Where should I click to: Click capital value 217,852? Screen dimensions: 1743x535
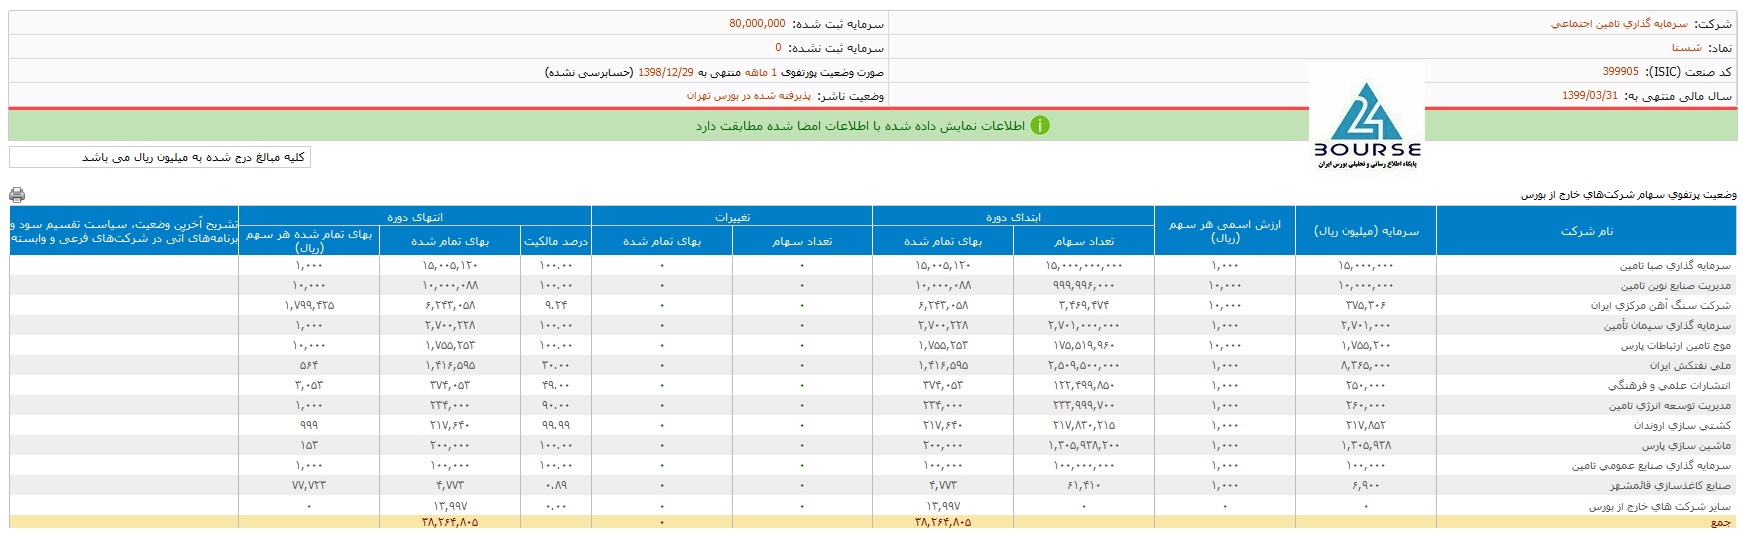[1366, 425]
